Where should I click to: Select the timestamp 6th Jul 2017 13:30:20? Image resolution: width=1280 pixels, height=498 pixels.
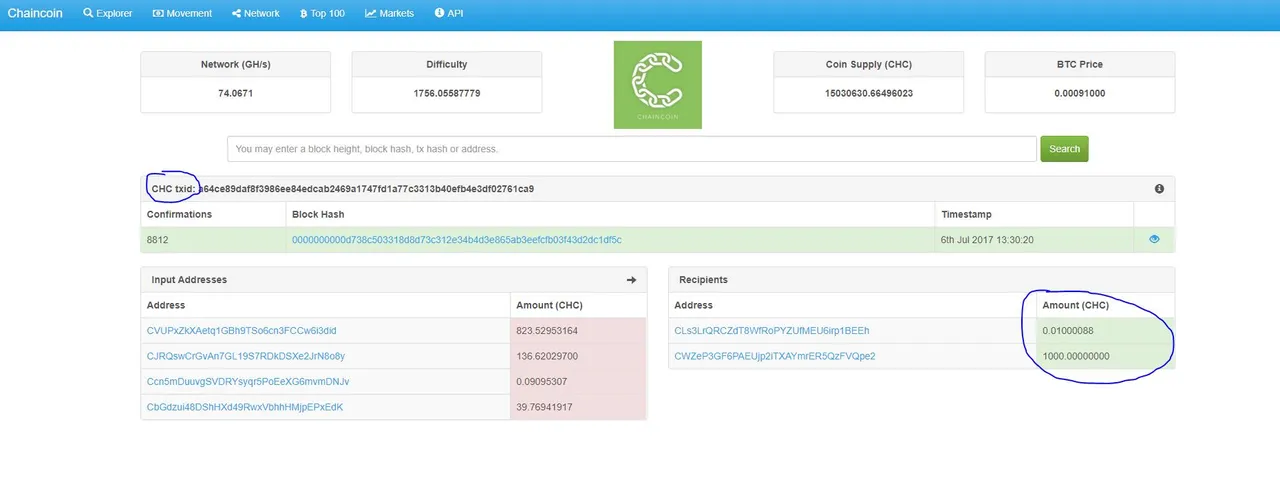987,240
